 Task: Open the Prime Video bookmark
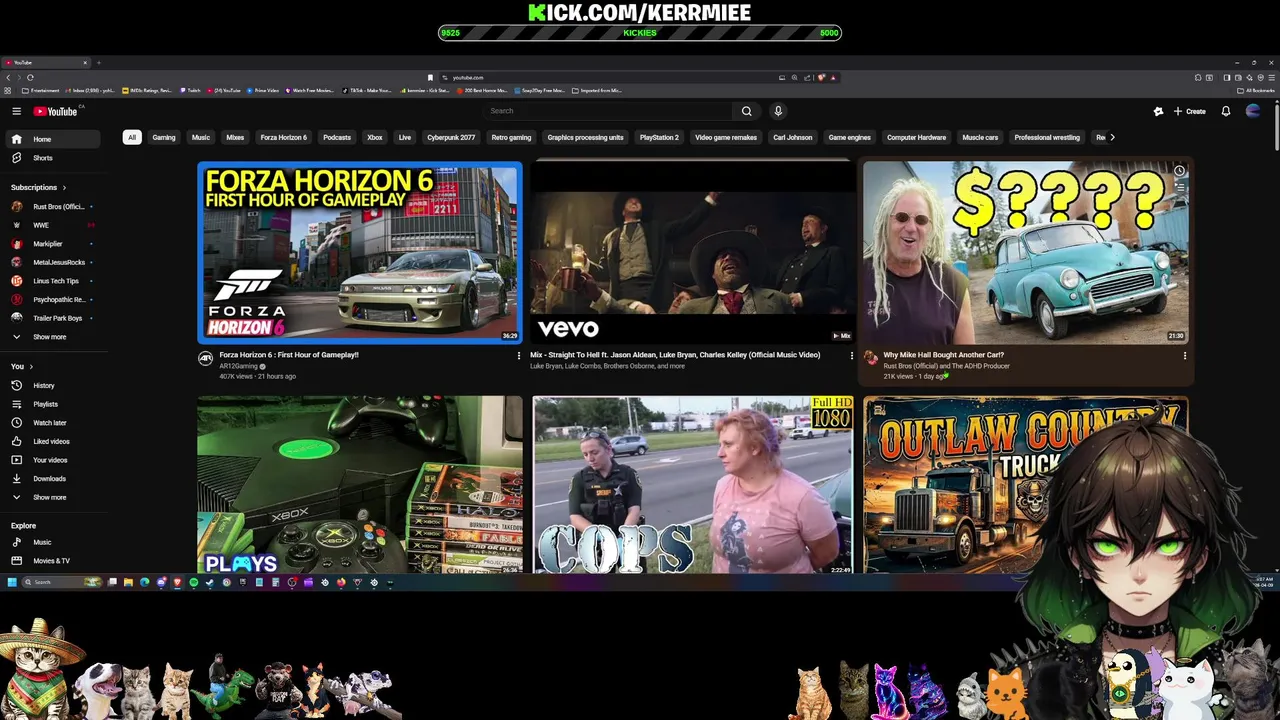[263, 90]
